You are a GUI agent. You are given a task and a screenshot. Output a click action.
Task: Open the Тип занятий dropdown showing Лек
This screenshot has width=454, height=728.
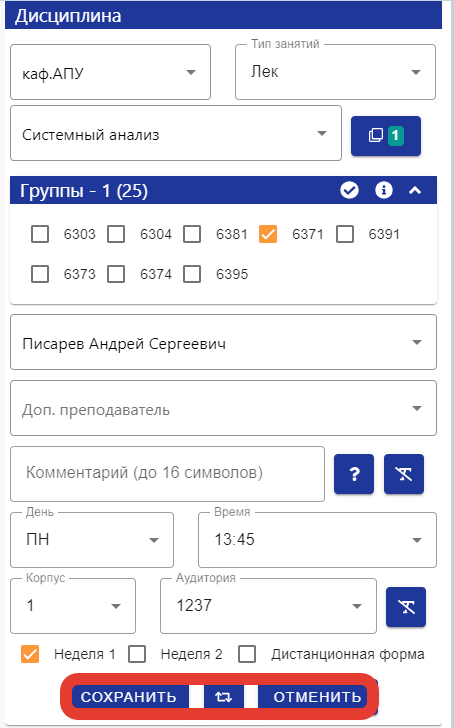tap(336, 72)
